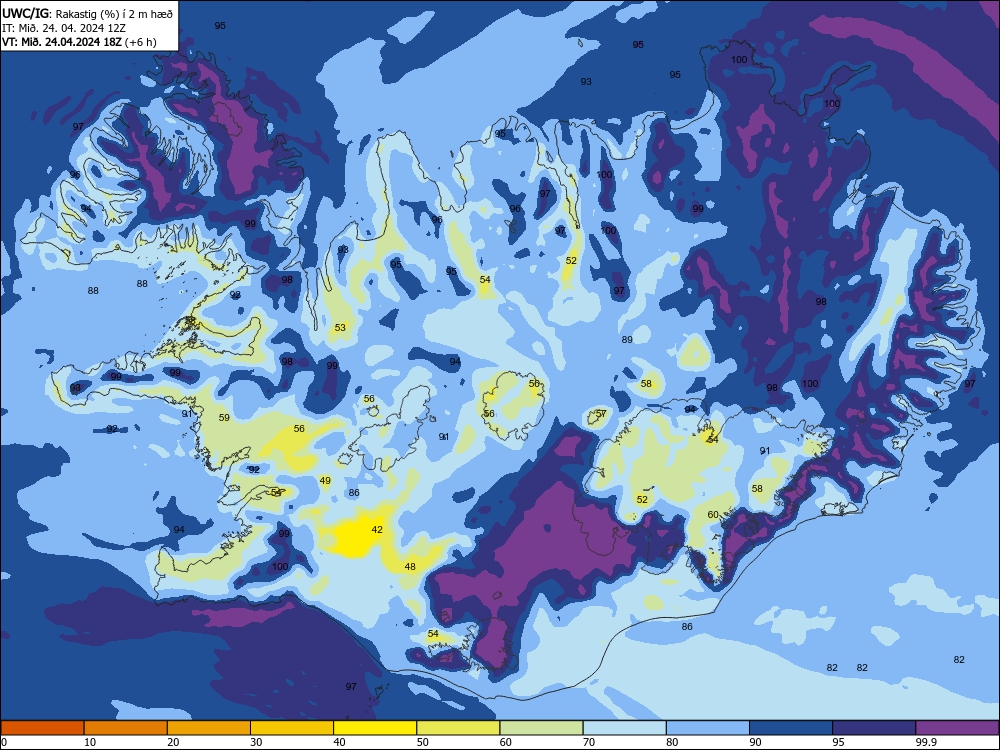This screenshot has height=750, width=1000.
Task: Click the 0–10 dark orange legend swatch
Action: click(x=42, y=728)
